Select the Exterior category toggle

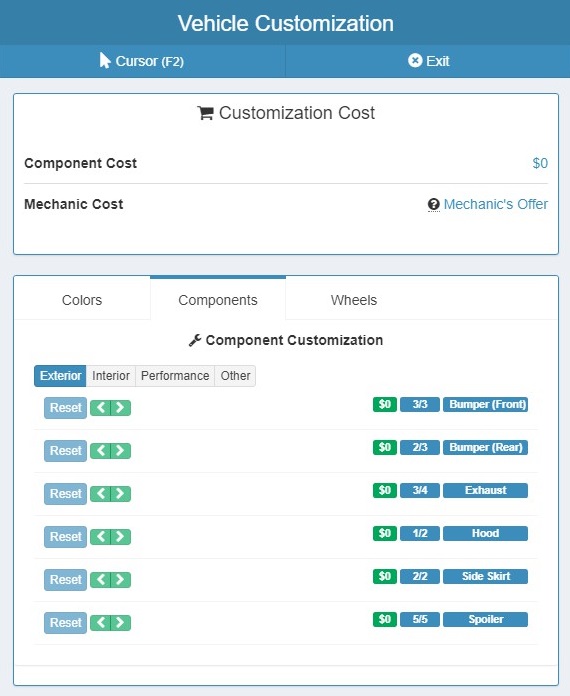[60, 376]
